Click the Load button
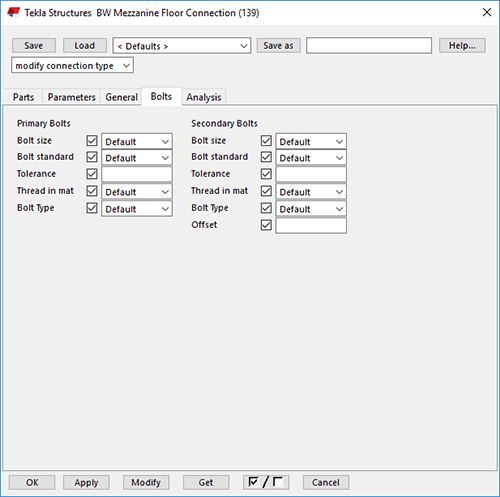 click(85, 45)
